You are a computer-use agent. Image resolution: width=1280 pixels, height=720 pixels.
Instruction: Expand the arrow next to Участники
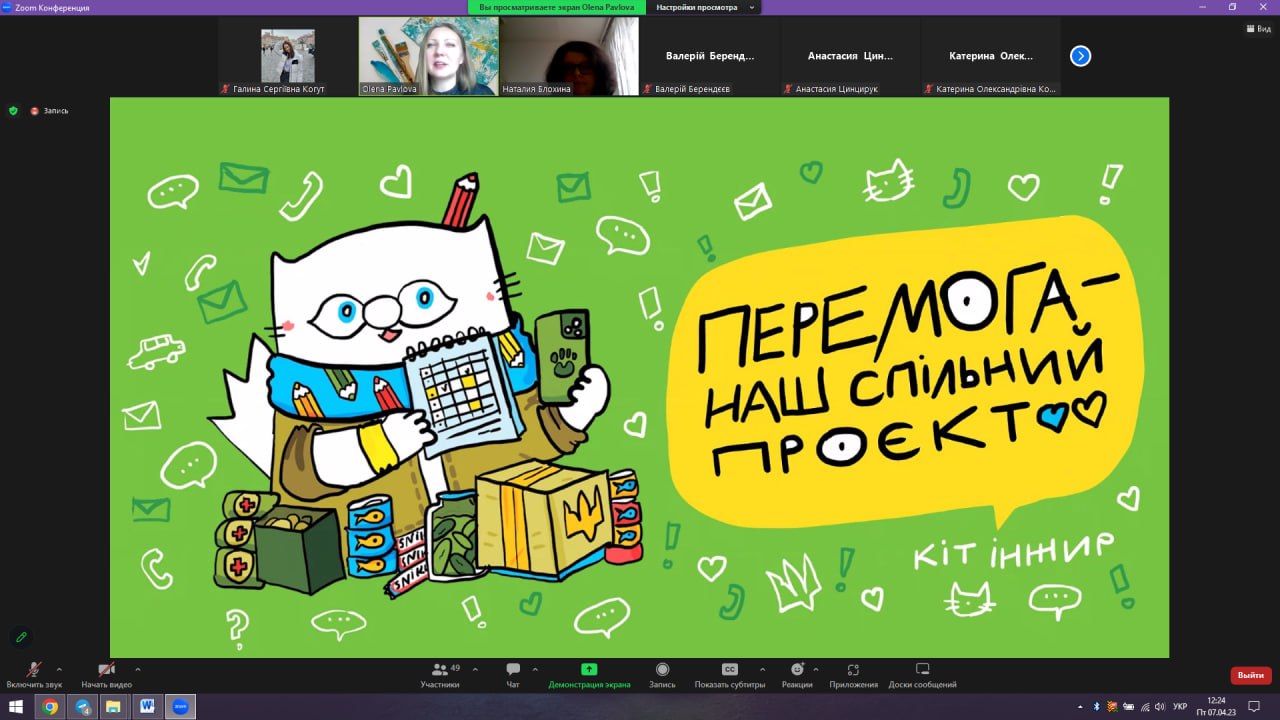coord(475,669)
